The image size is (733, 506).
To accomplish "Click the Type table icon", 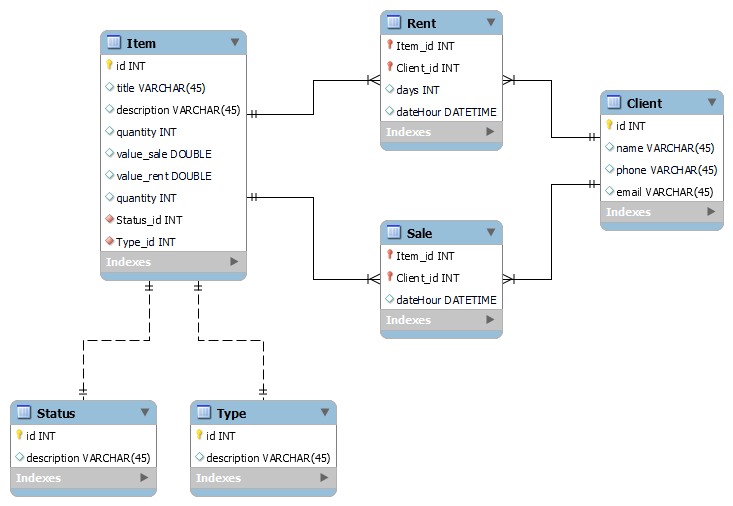I will pyautogui.click(x=204, y=412).
